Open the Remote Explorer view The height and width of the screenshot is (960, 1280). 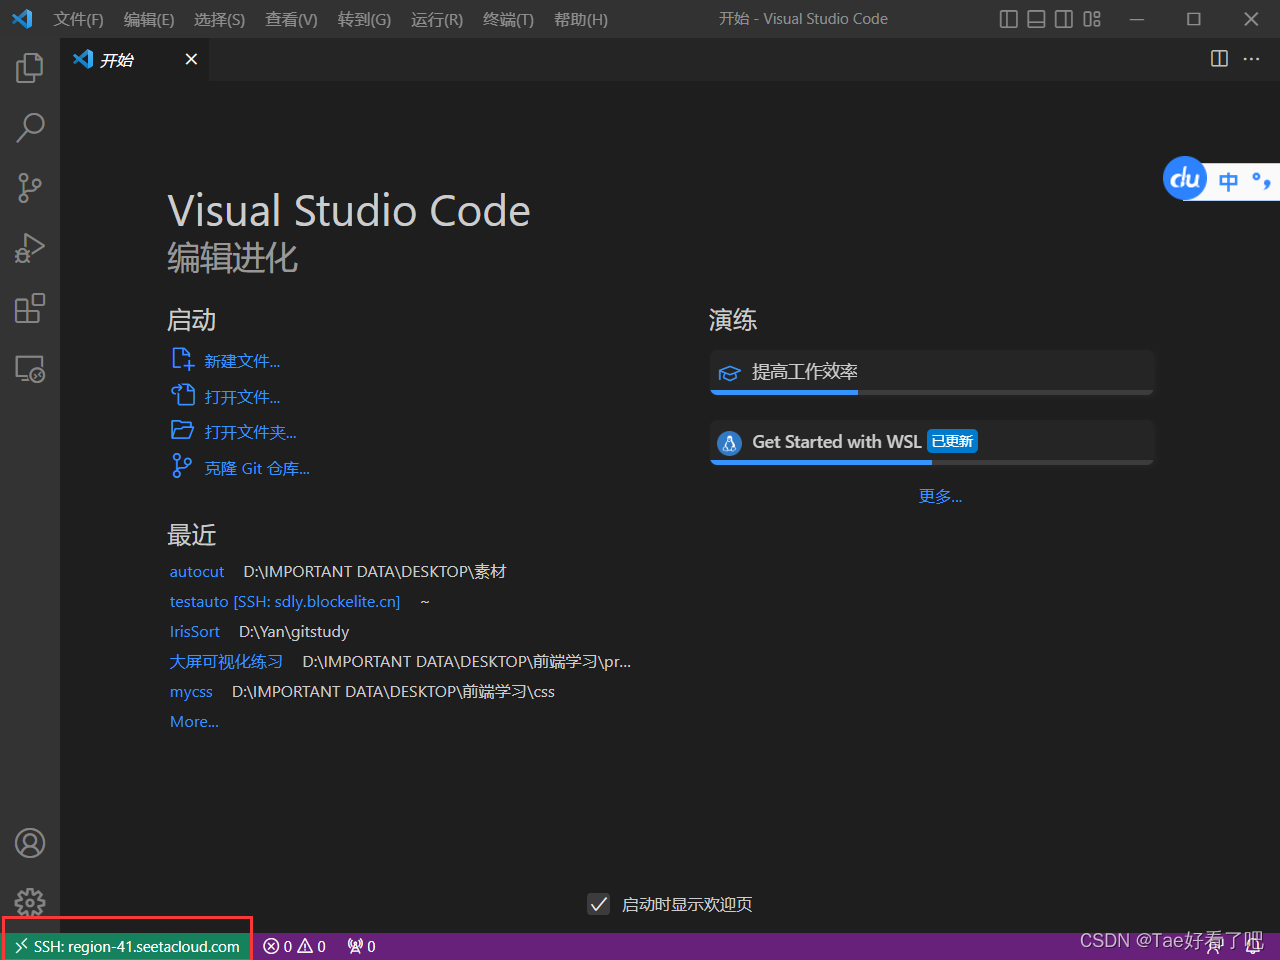pos(30,369)
